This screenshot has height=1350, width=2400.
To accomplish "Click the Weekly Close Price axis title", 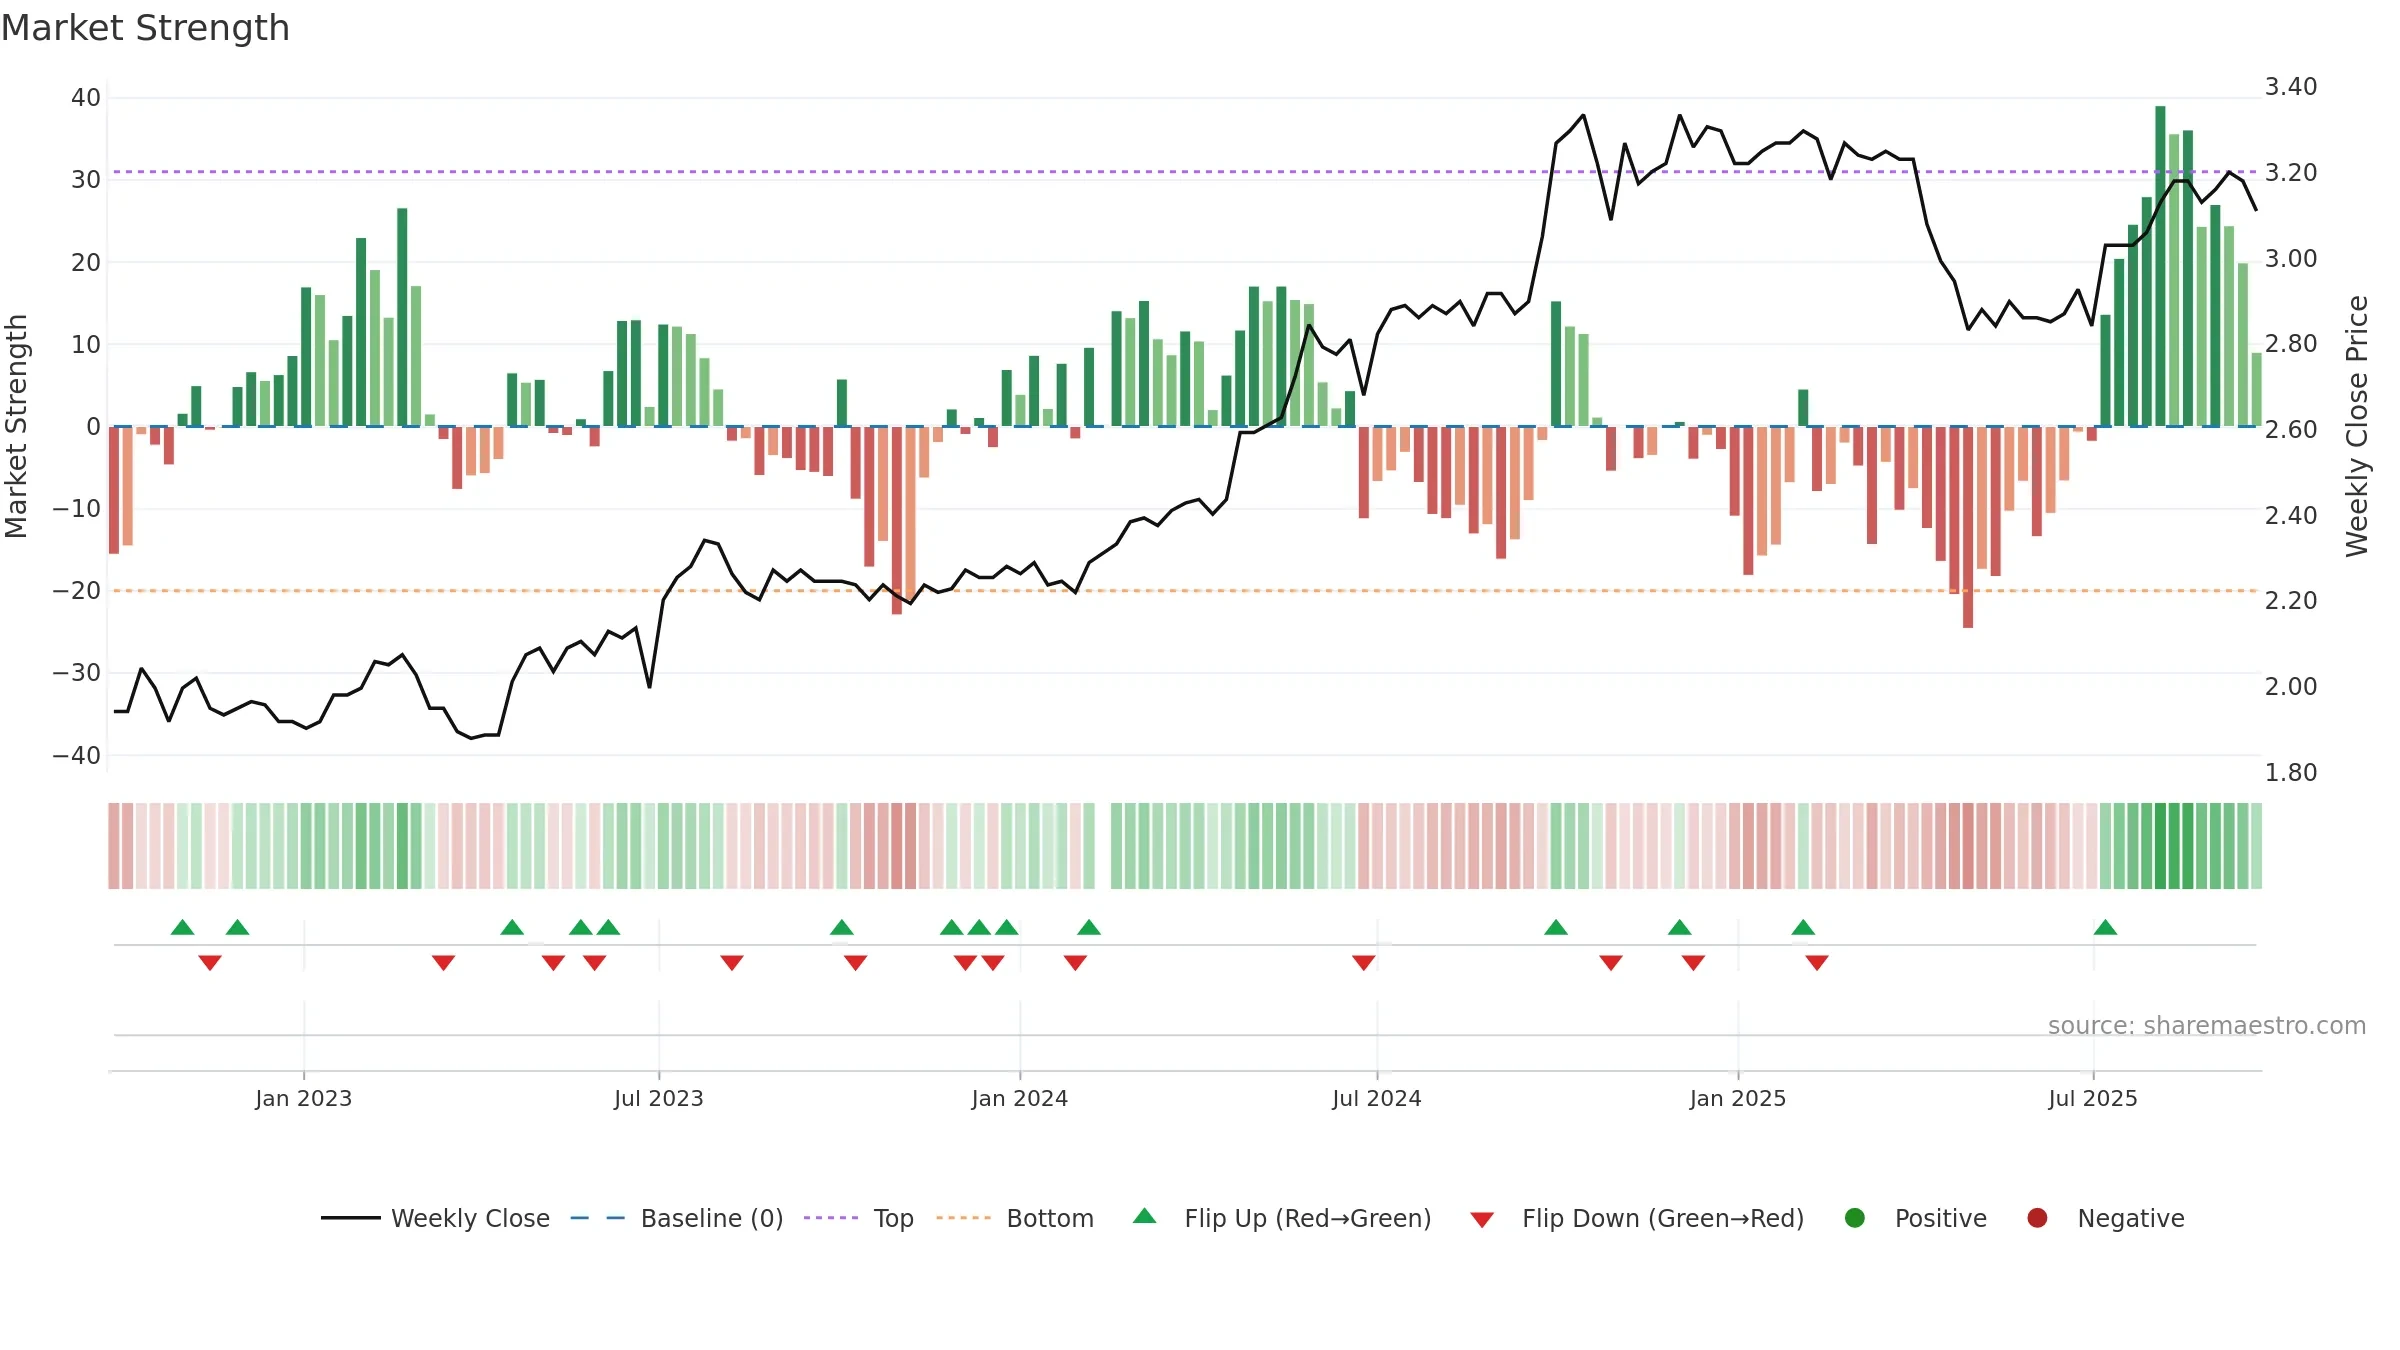I will click(2357, 426).
